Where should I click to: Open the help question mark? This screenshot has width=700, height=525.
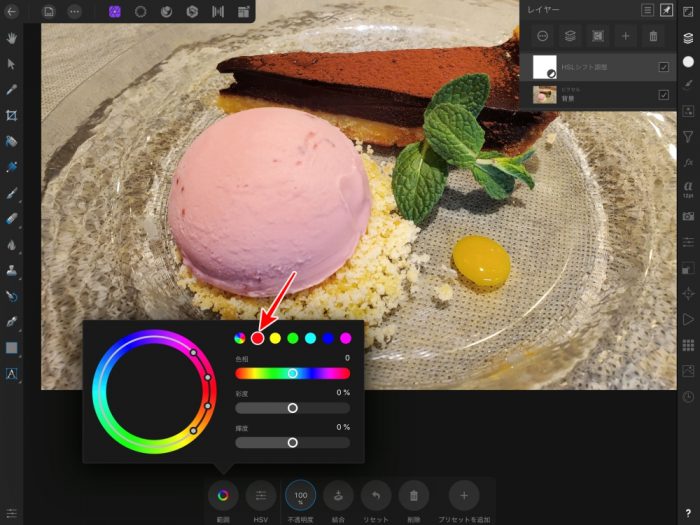pos(688,513)
